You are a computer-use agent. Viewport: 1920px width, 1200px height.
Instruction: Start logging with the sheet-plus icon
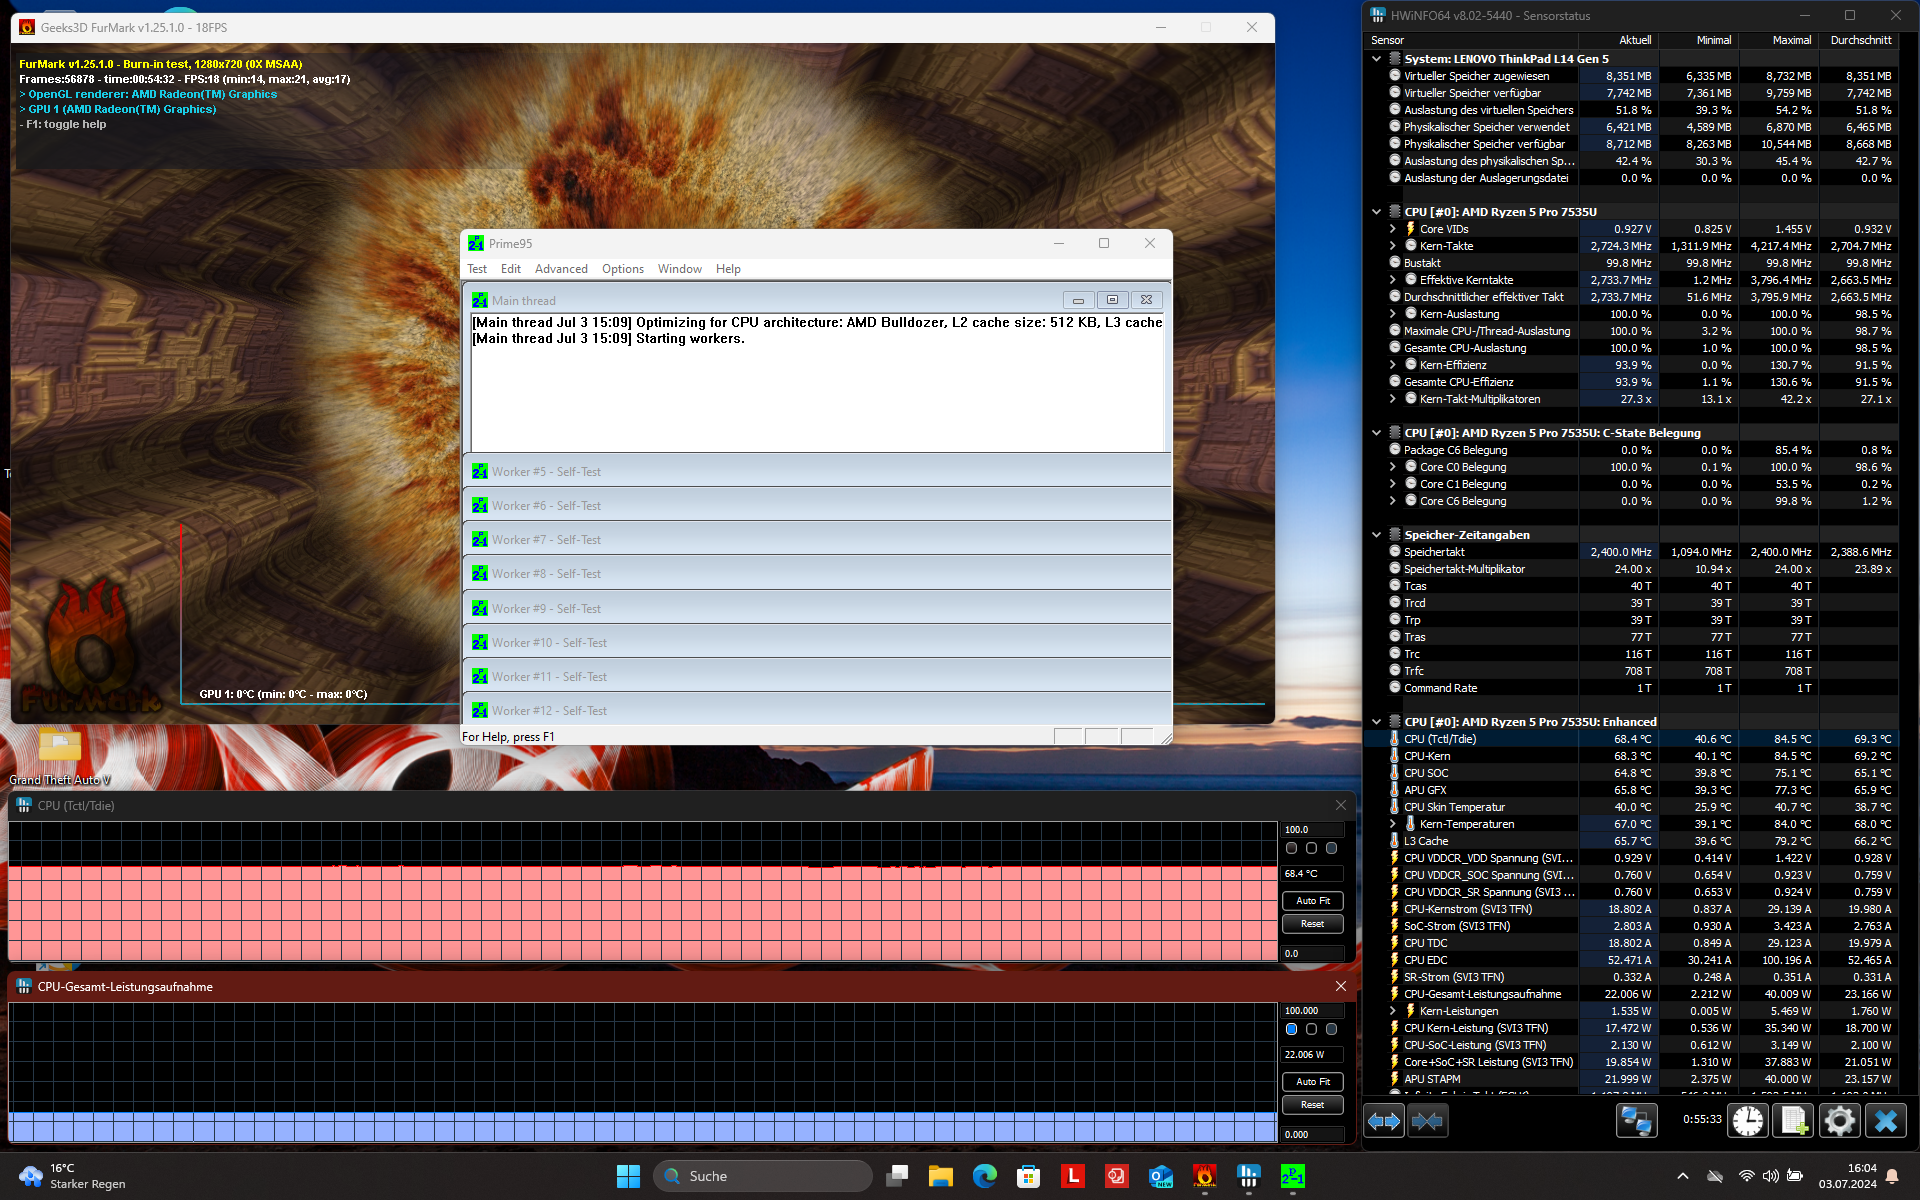pyautogui.click(x=1793, y=1121)
